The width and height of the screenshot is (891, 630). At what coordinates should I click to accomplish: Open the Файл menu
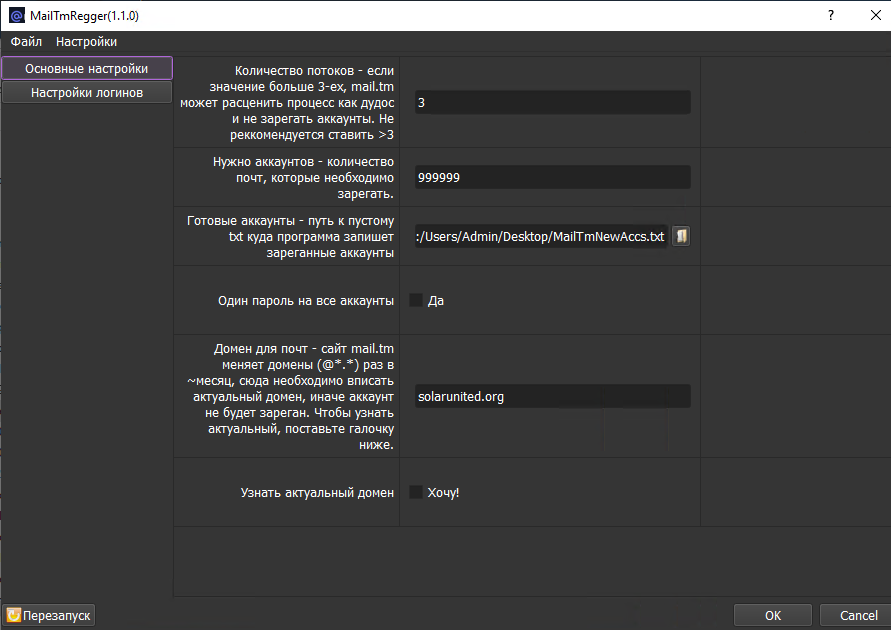(26, 41)
